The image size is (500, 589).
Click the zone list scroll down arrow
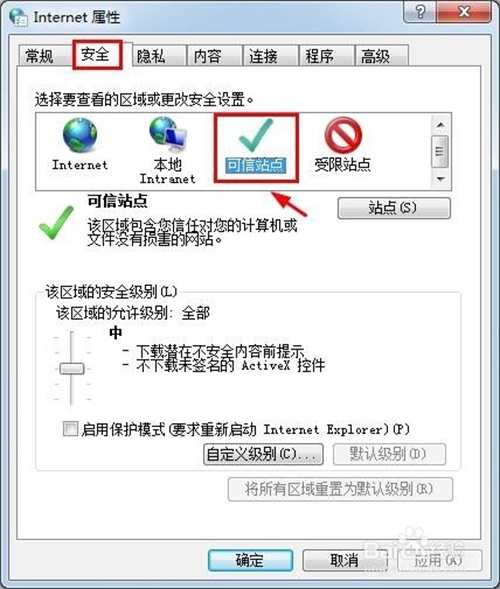(441, 179)
